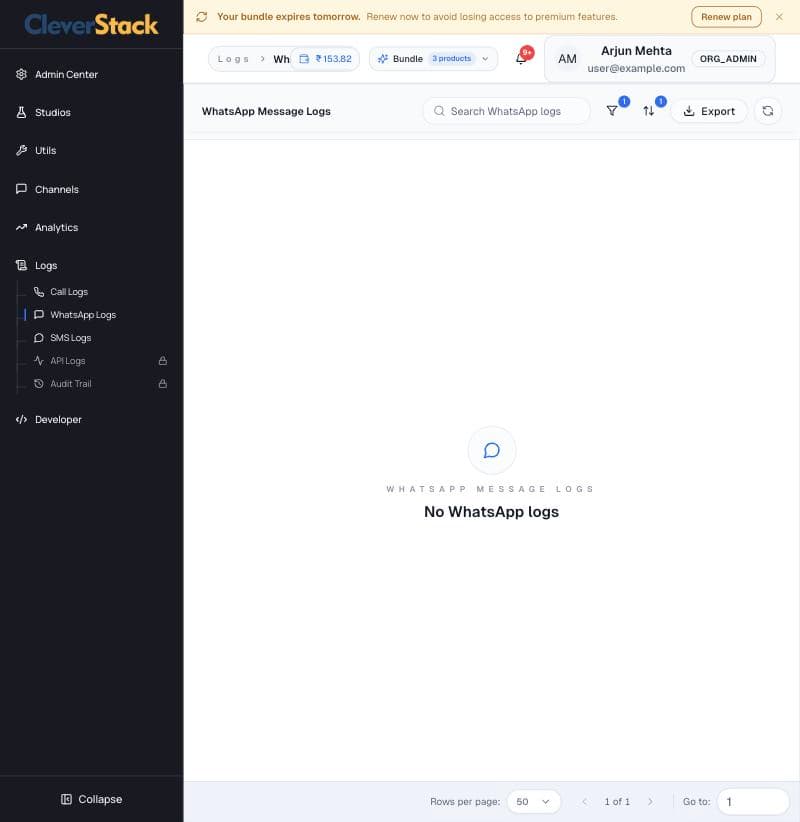Refresh the WhatsApp logs list
The image size is (800, 822).
point(767,111)
